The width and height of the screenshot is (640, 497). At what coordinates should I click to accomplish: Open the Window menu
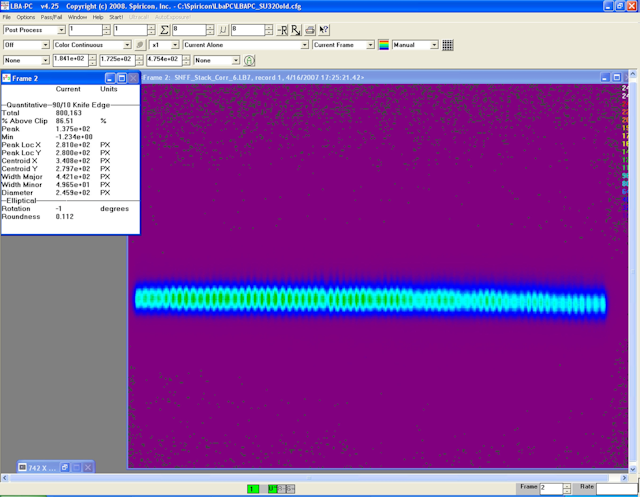(x=77, y=17)
